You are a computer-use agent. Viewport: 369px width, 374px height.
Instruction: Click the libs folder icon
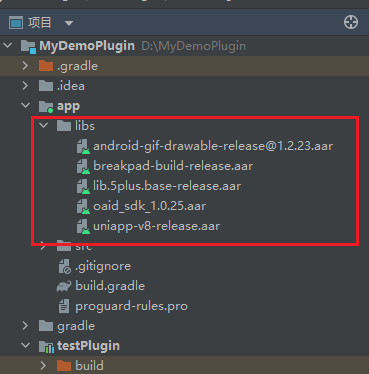point(64,126)
